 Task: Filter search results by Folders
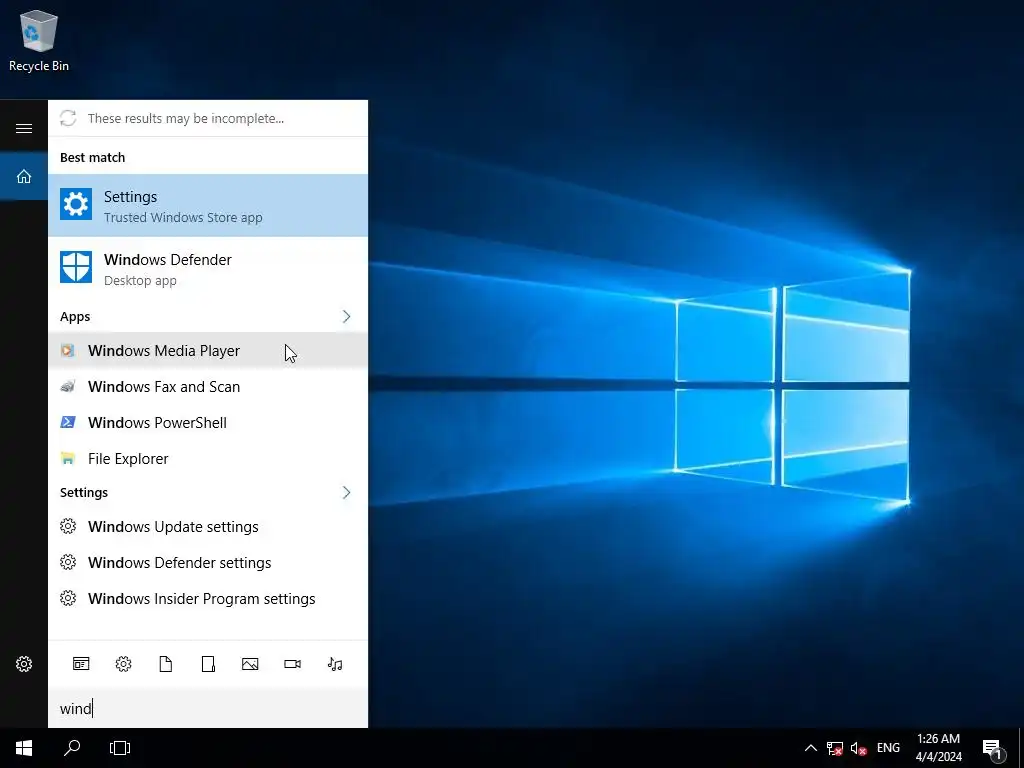[x=208, y=664]
